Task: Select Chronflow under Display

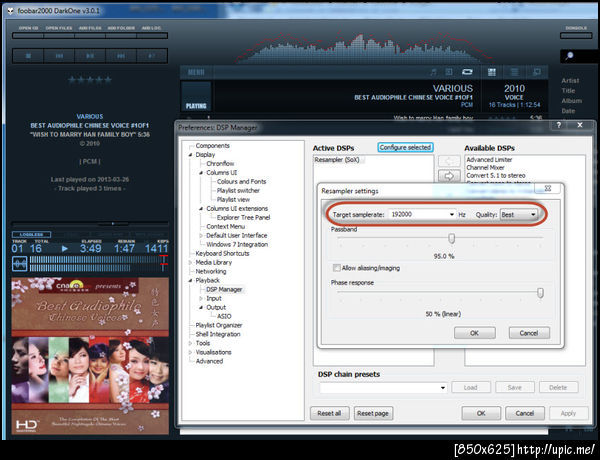Action: point(220,163)
